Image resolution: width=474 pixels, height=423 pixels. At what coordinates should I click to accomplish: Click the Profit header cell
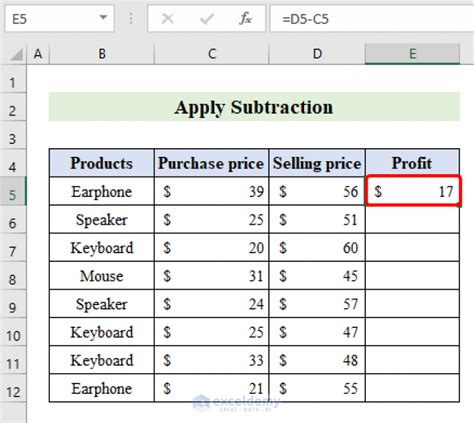point(412,163)
